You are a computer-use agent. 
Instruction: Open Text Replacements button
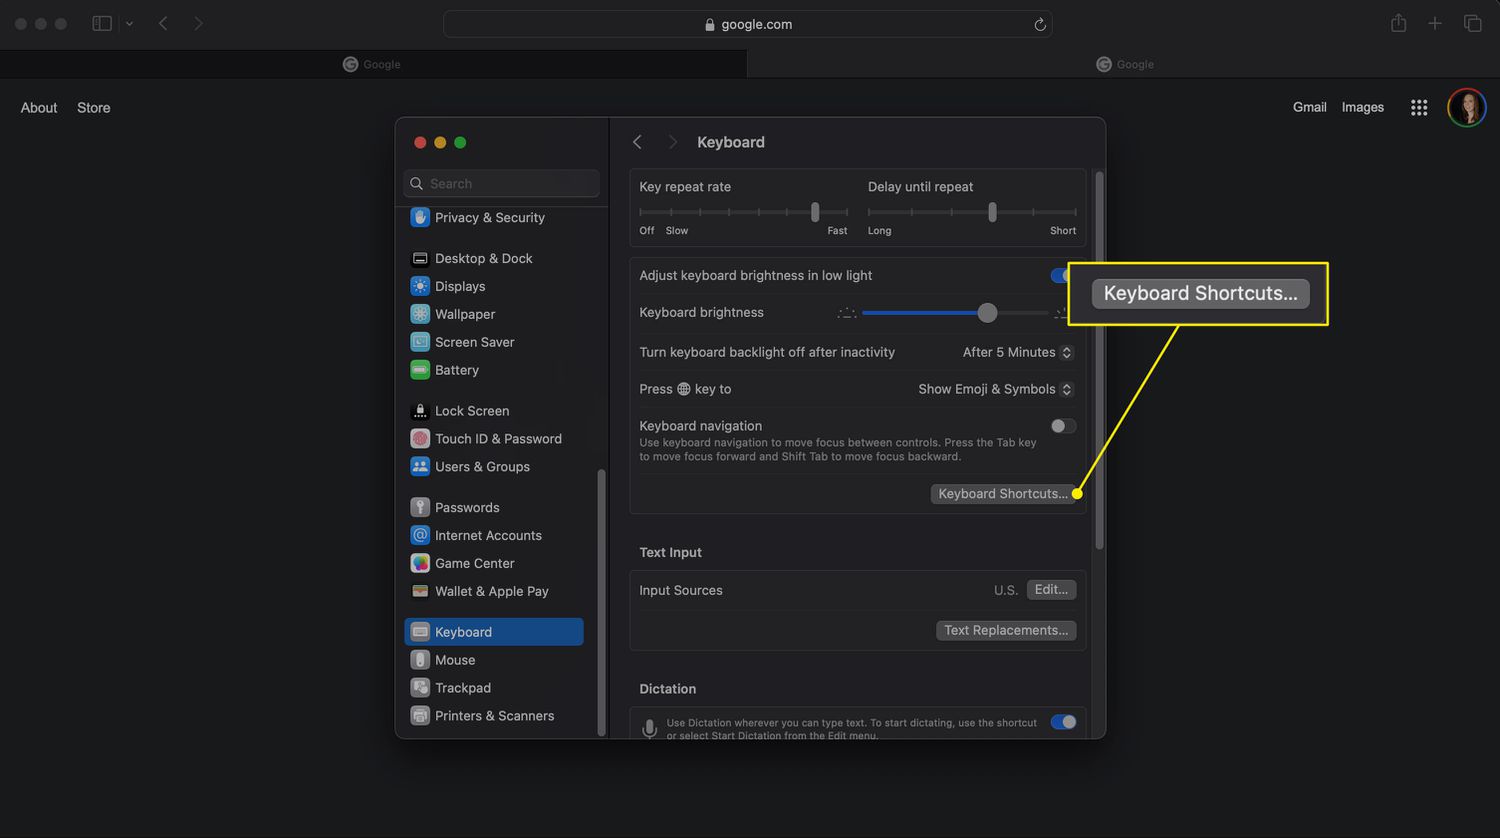pos(1006,630)
